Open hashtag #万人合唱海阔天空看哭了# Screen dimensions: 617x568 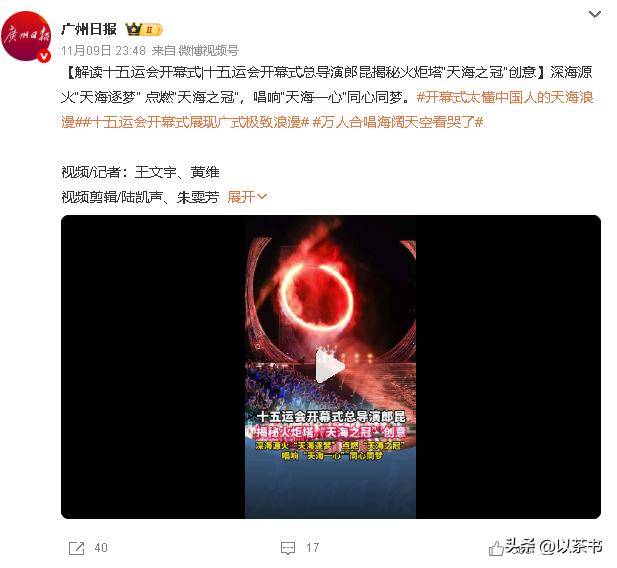[x=397, y=122]
